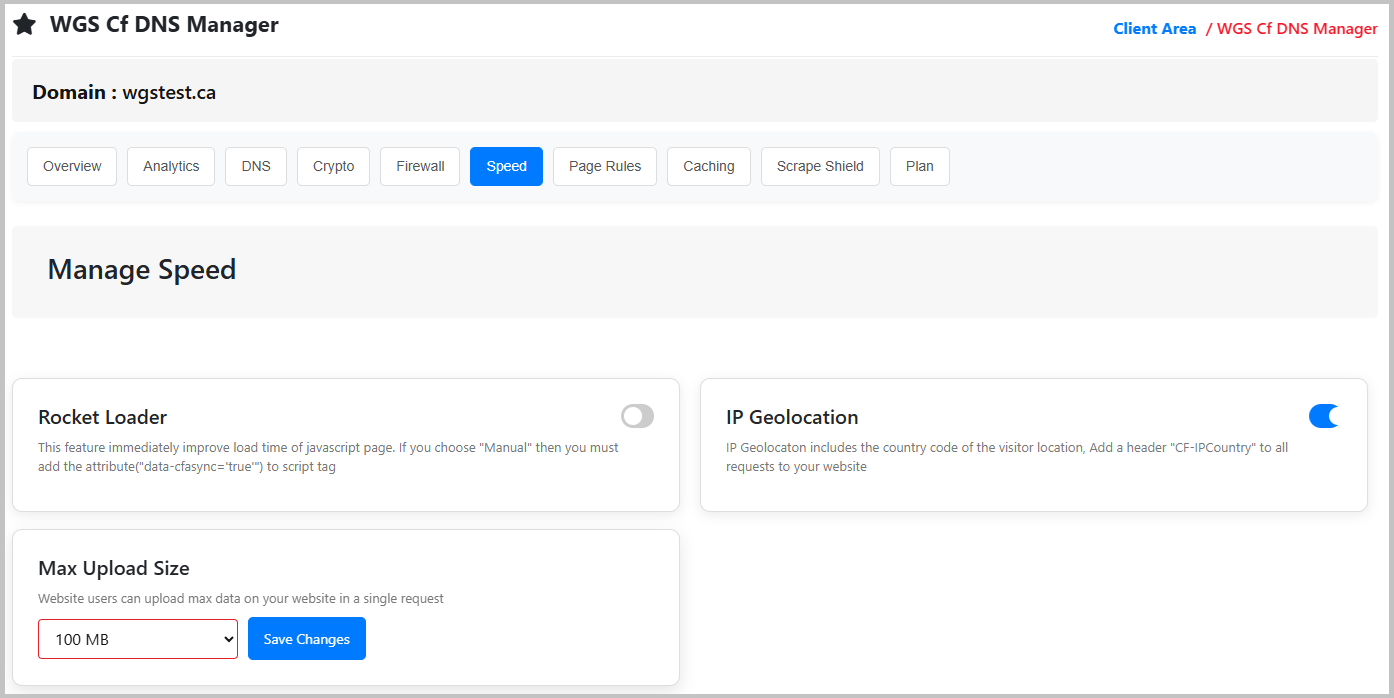View the Plan tab
This screenshot has height=698, width=1394.
tap(919, 166)
